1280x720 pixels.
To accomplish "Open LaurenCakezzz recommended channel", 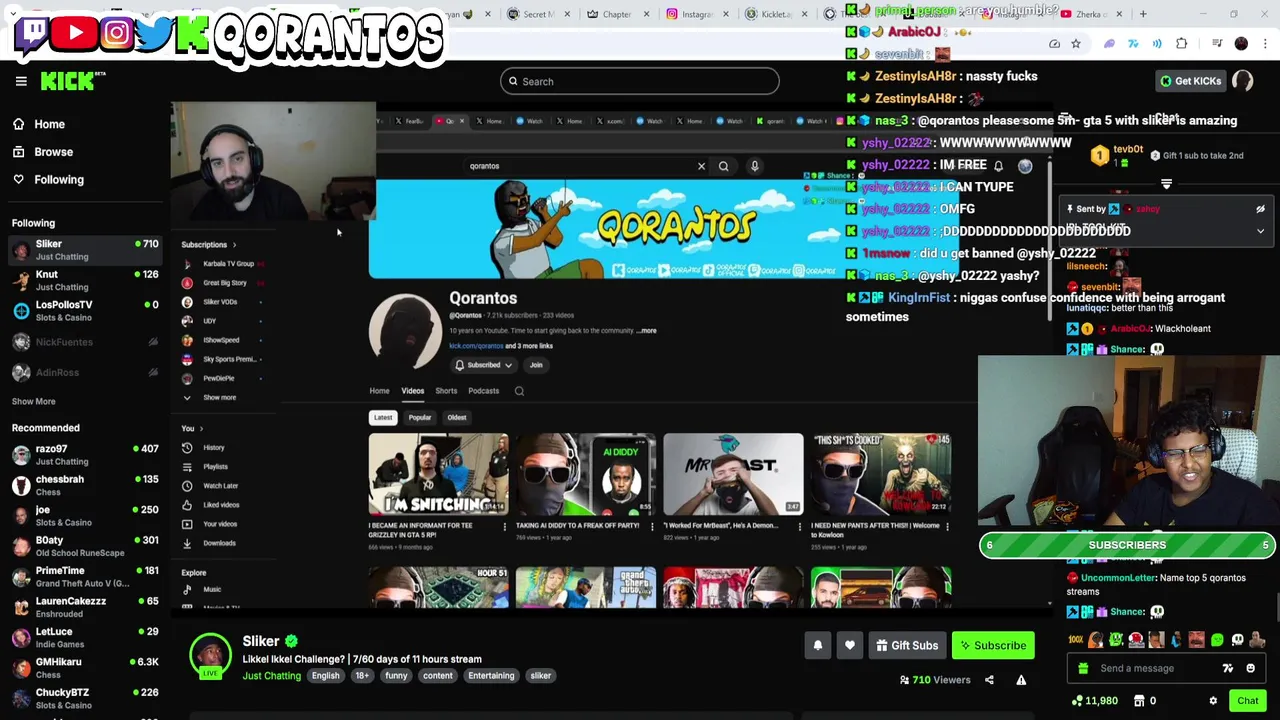I will [85, 607].
